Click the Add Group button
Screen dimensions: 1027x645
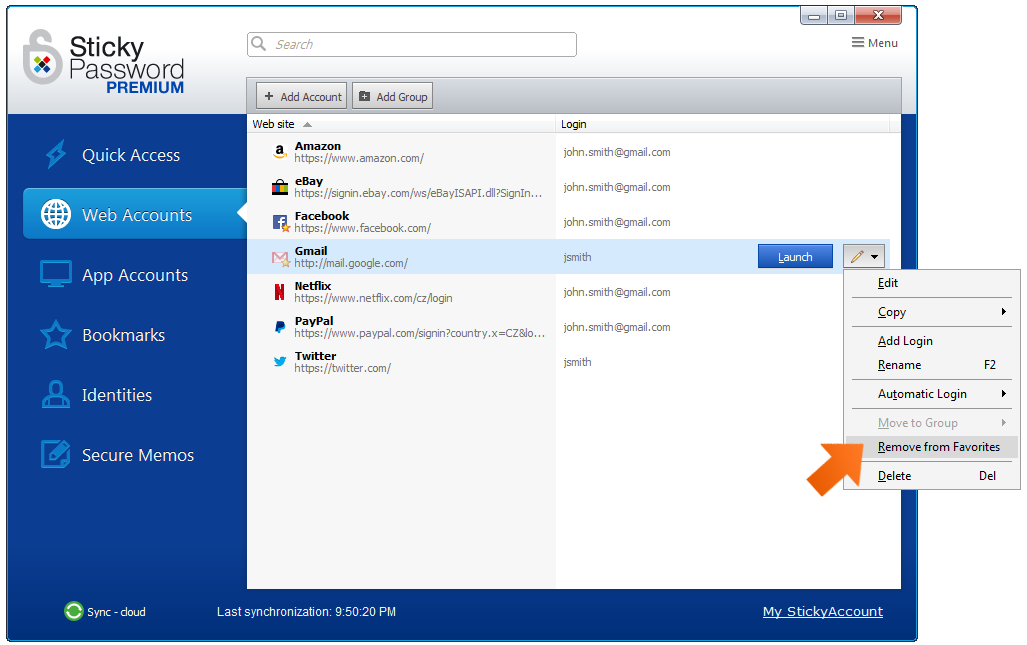392,96
